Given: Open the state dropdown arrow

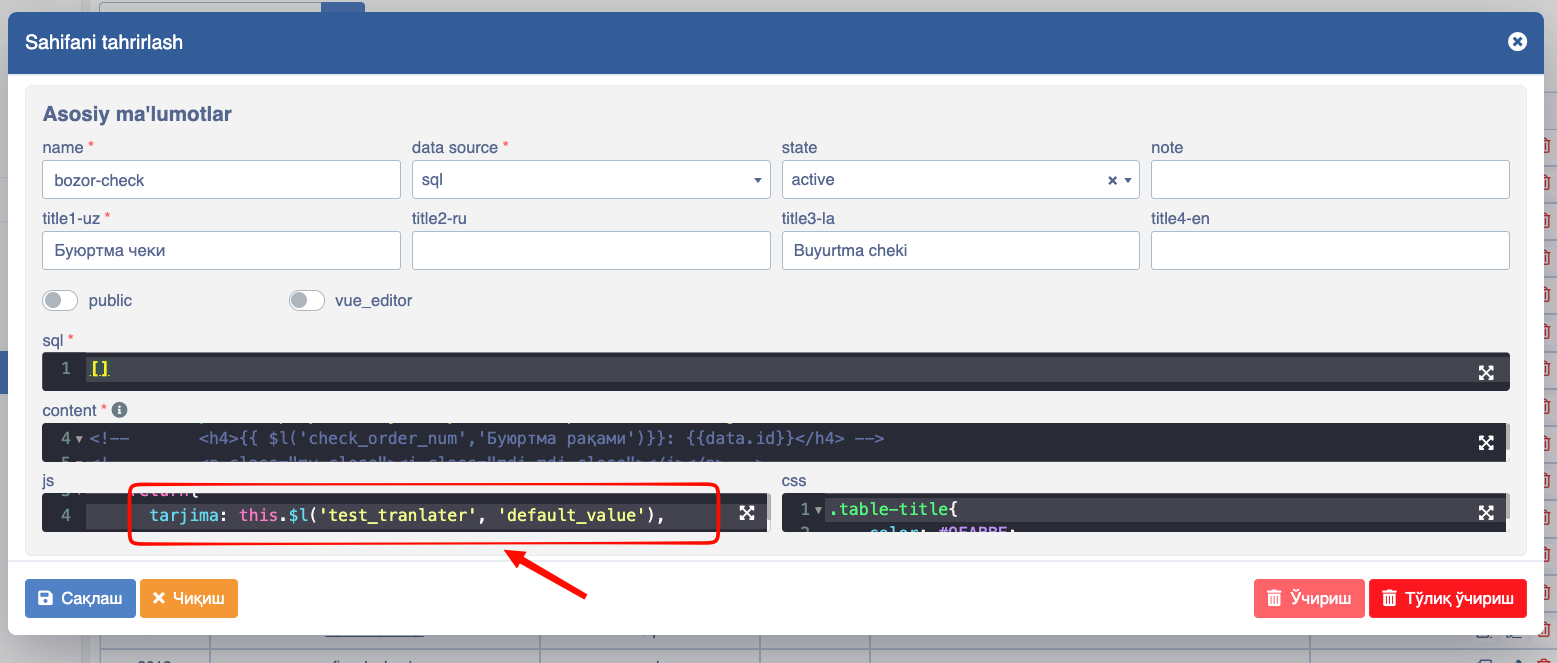Looking at the screenshot, I should 1129,181.
